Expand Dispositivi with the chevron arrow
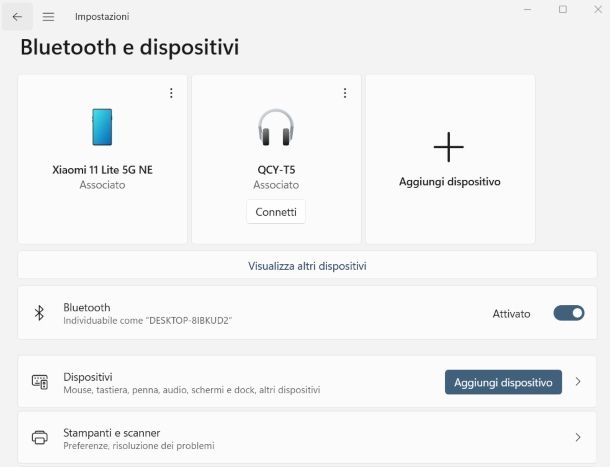Screen dimensions: 610x467 (578, 382)
